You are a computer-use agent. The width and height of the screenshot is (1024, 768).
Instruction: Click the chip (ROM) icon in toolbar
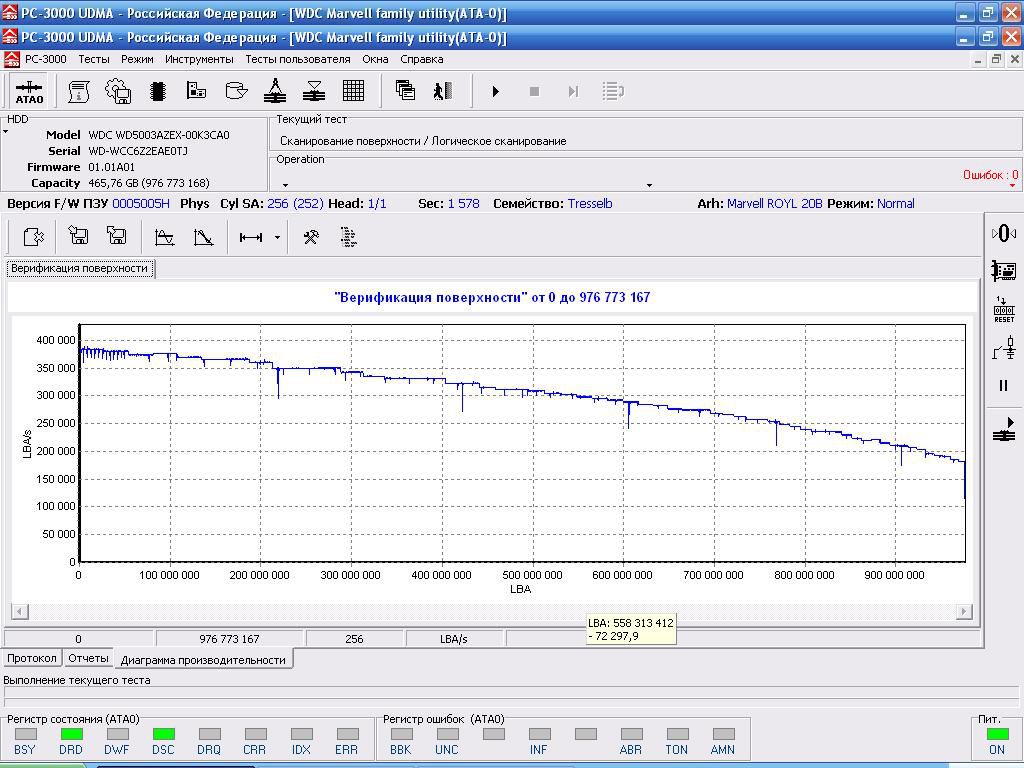[x=157, y=91]
